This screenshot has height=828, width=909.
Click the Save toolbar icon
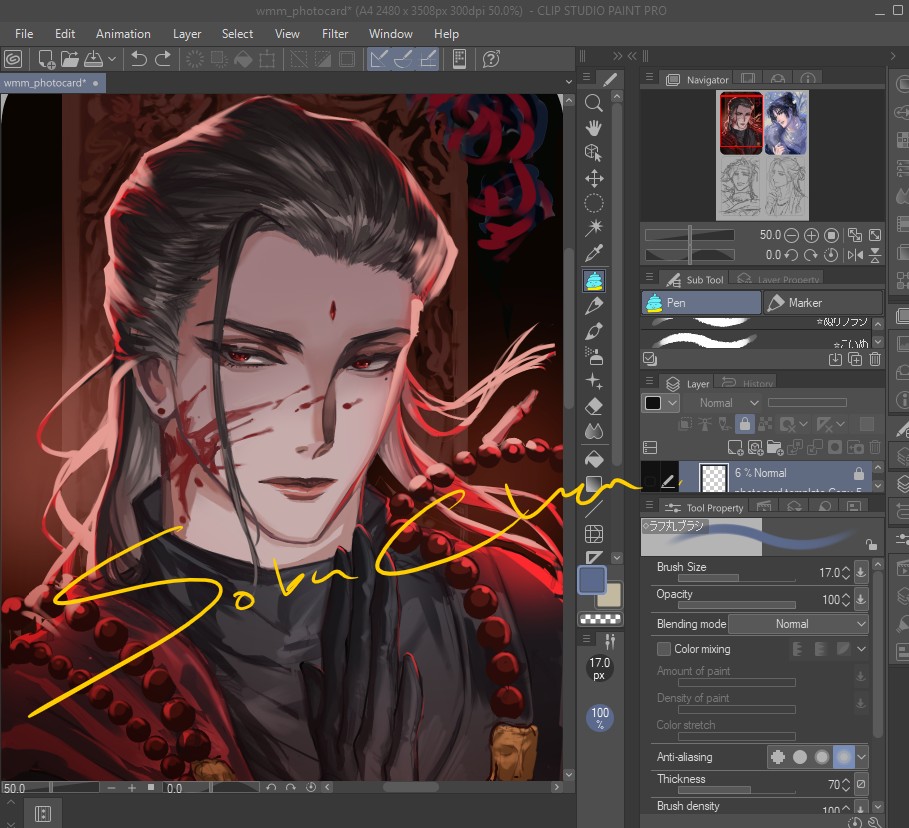[93, 59]
